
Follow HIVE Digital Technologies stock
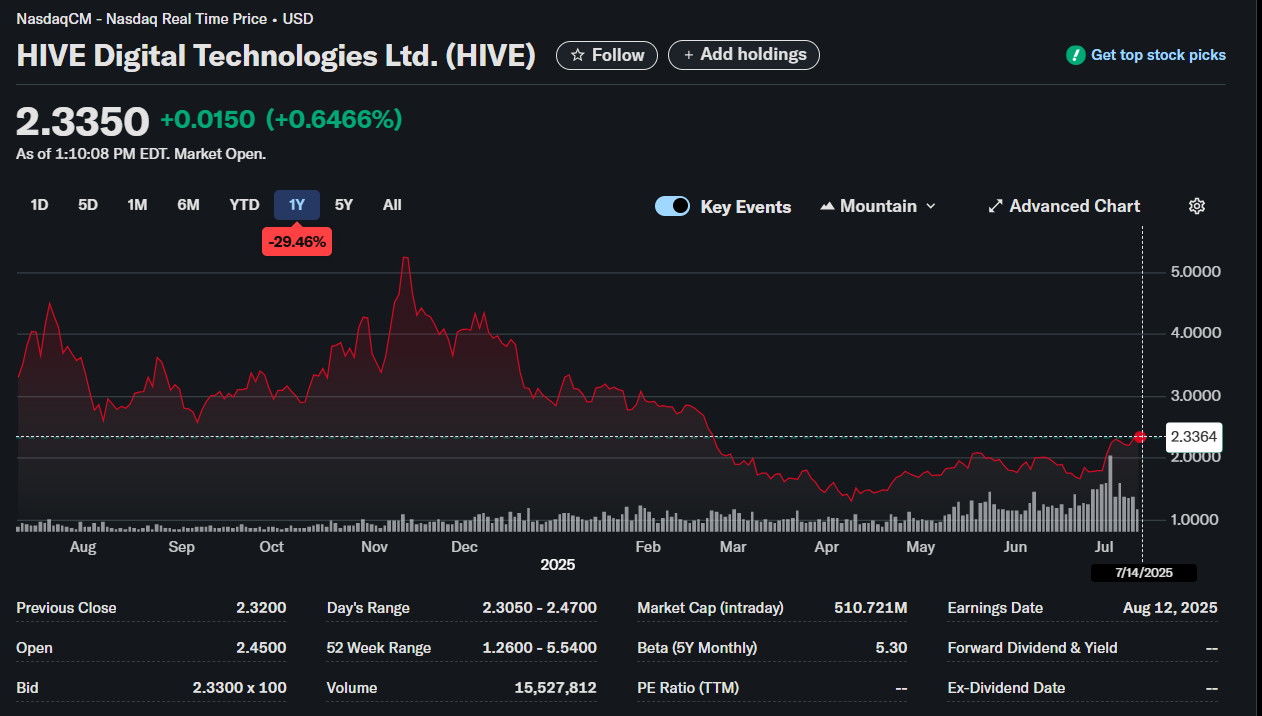tap(607, 55)
